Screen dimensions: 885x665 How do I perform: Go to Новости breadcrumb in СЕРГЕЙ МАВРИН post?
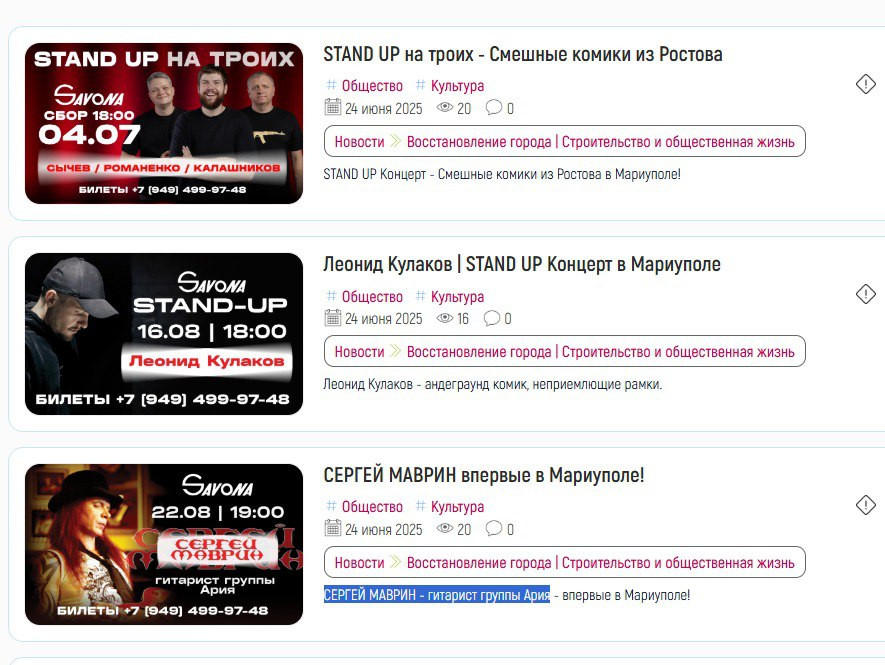359,563
